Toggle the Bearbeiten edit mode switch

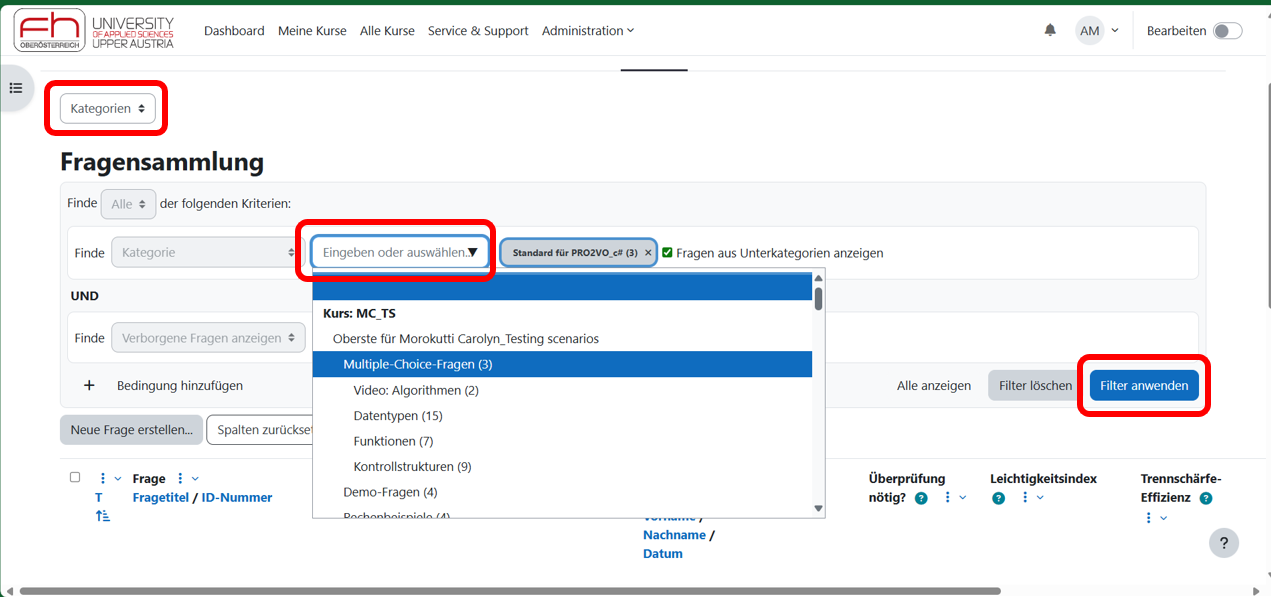point(1227,31)
